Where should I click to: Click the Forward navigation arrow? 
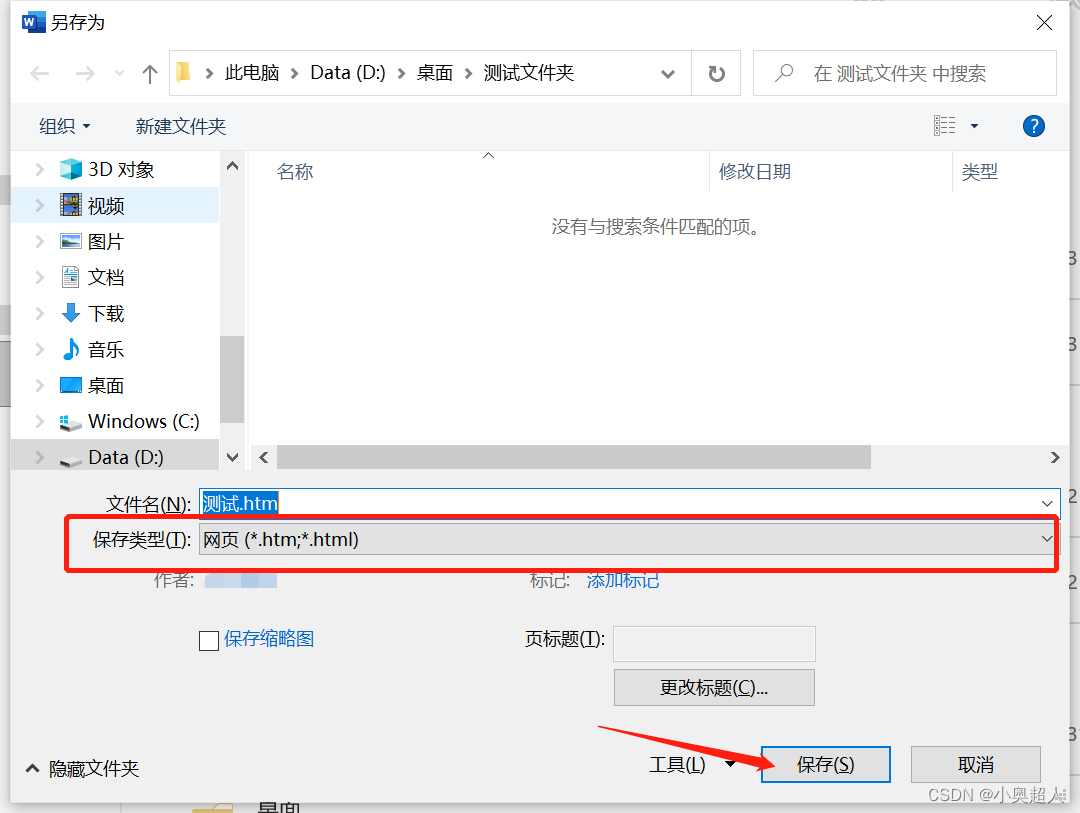click(85, 73)
